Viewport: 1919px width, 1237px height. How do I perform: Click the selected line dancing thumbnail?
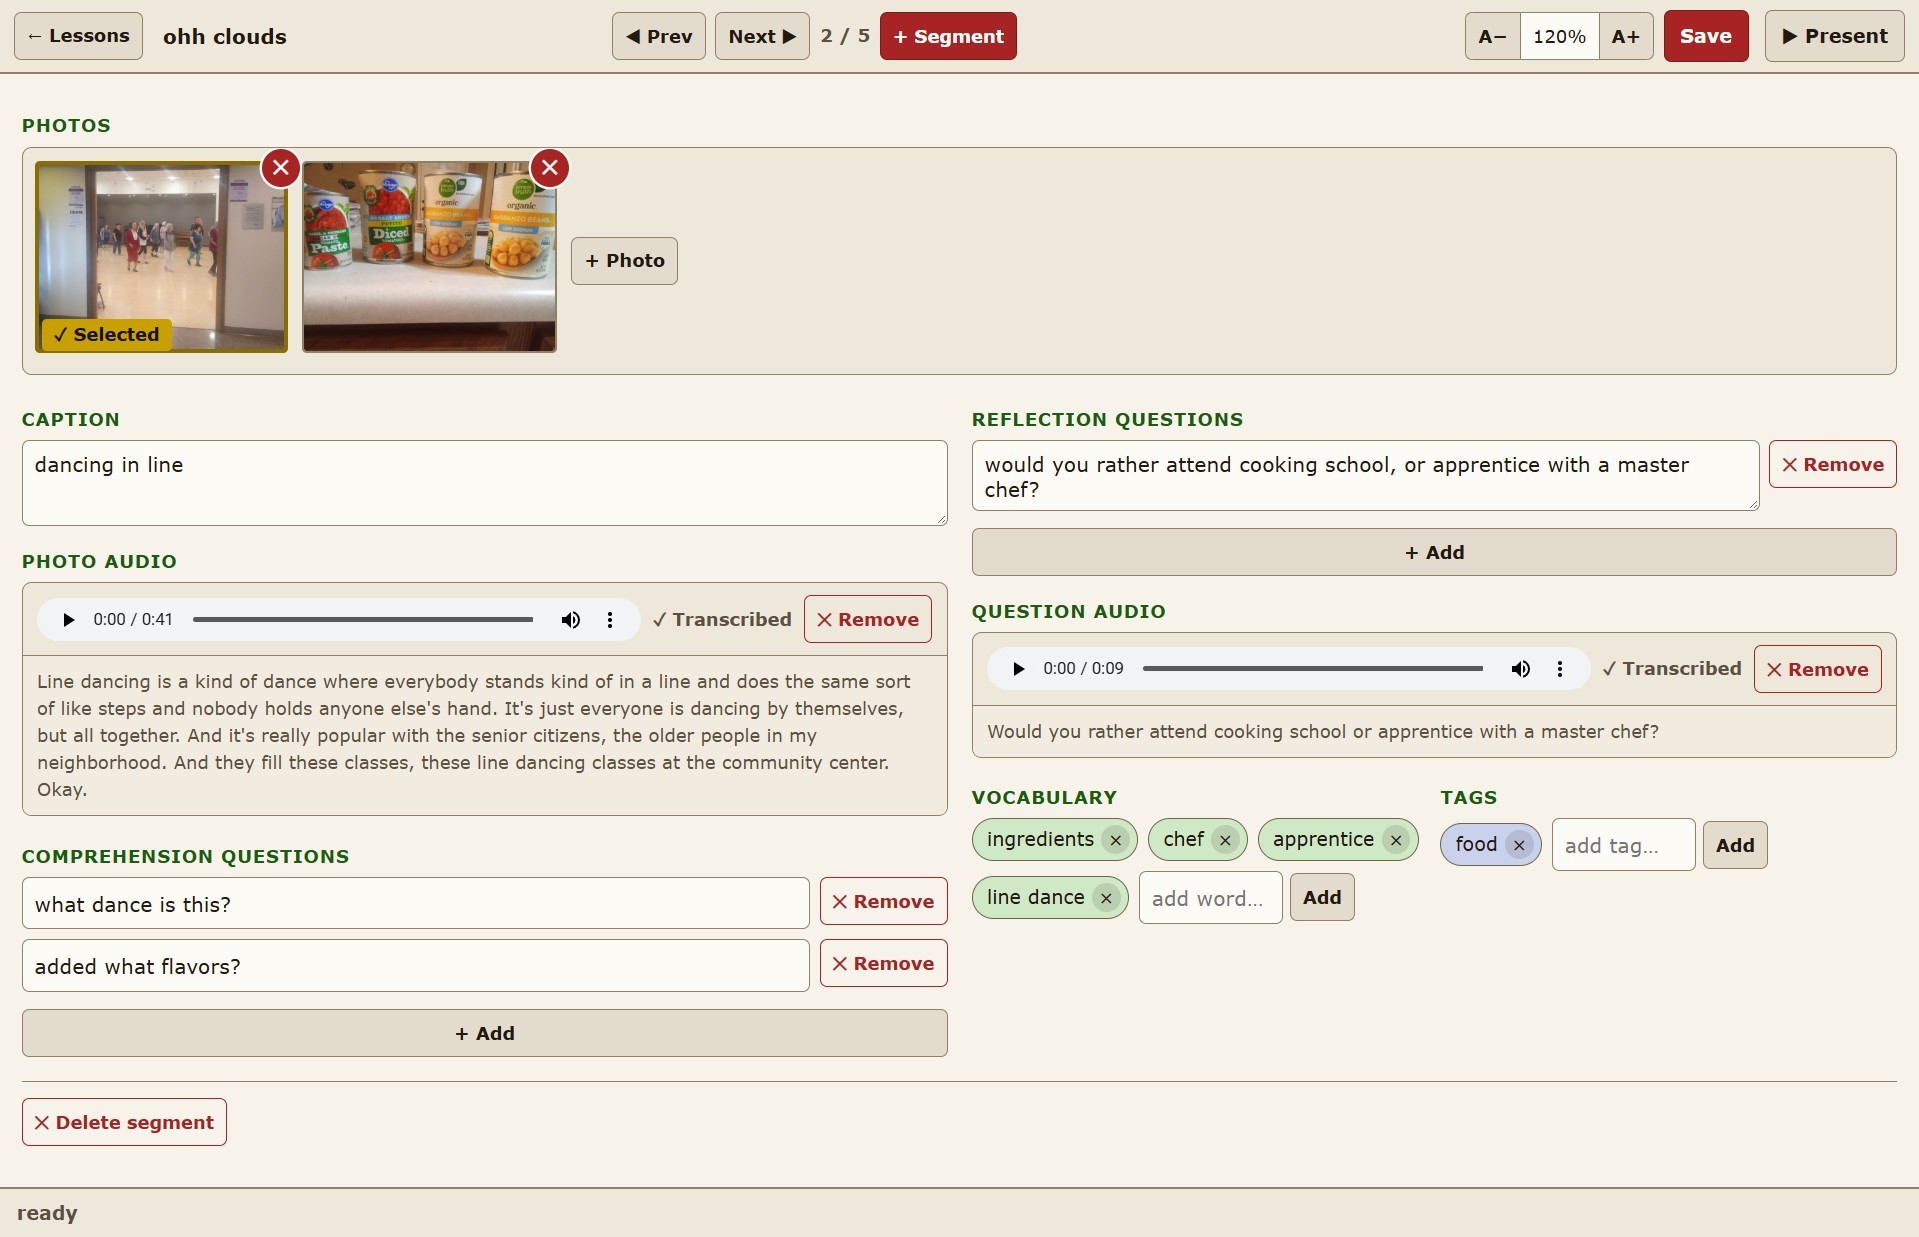point(161,257)
